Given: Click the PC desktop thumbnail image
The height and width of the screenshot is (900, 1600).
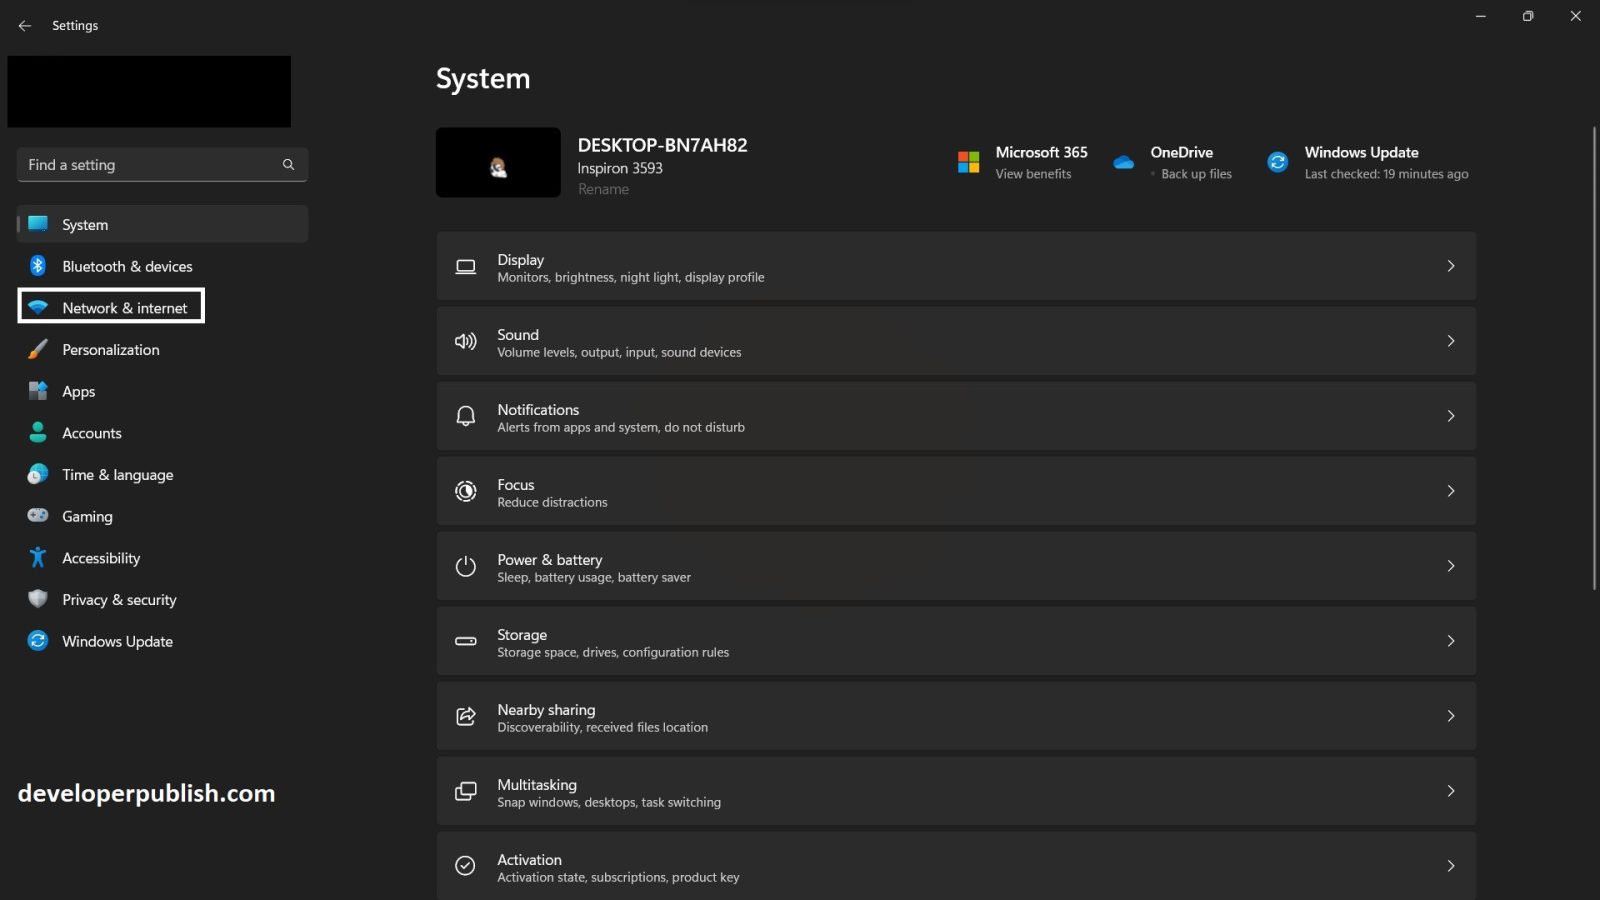Looking at the screenshot, I should click(498, 162).
